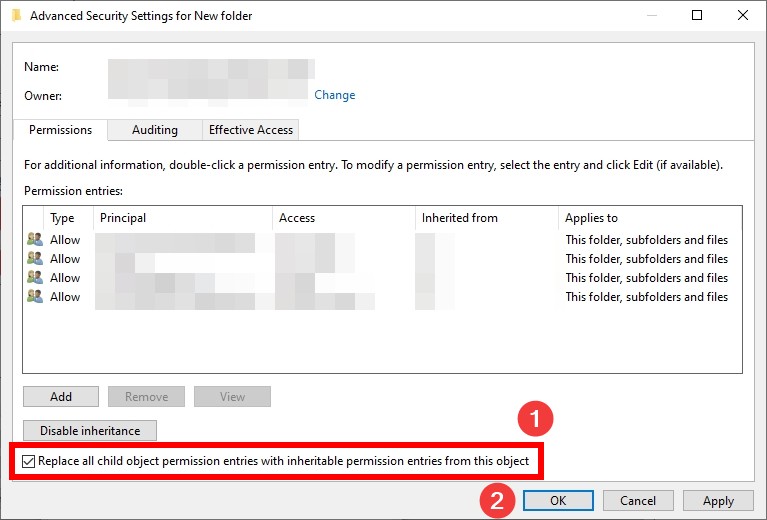
Task: Open the Effective Access tab
Action: pyautogui.click(x=250, y=130)
